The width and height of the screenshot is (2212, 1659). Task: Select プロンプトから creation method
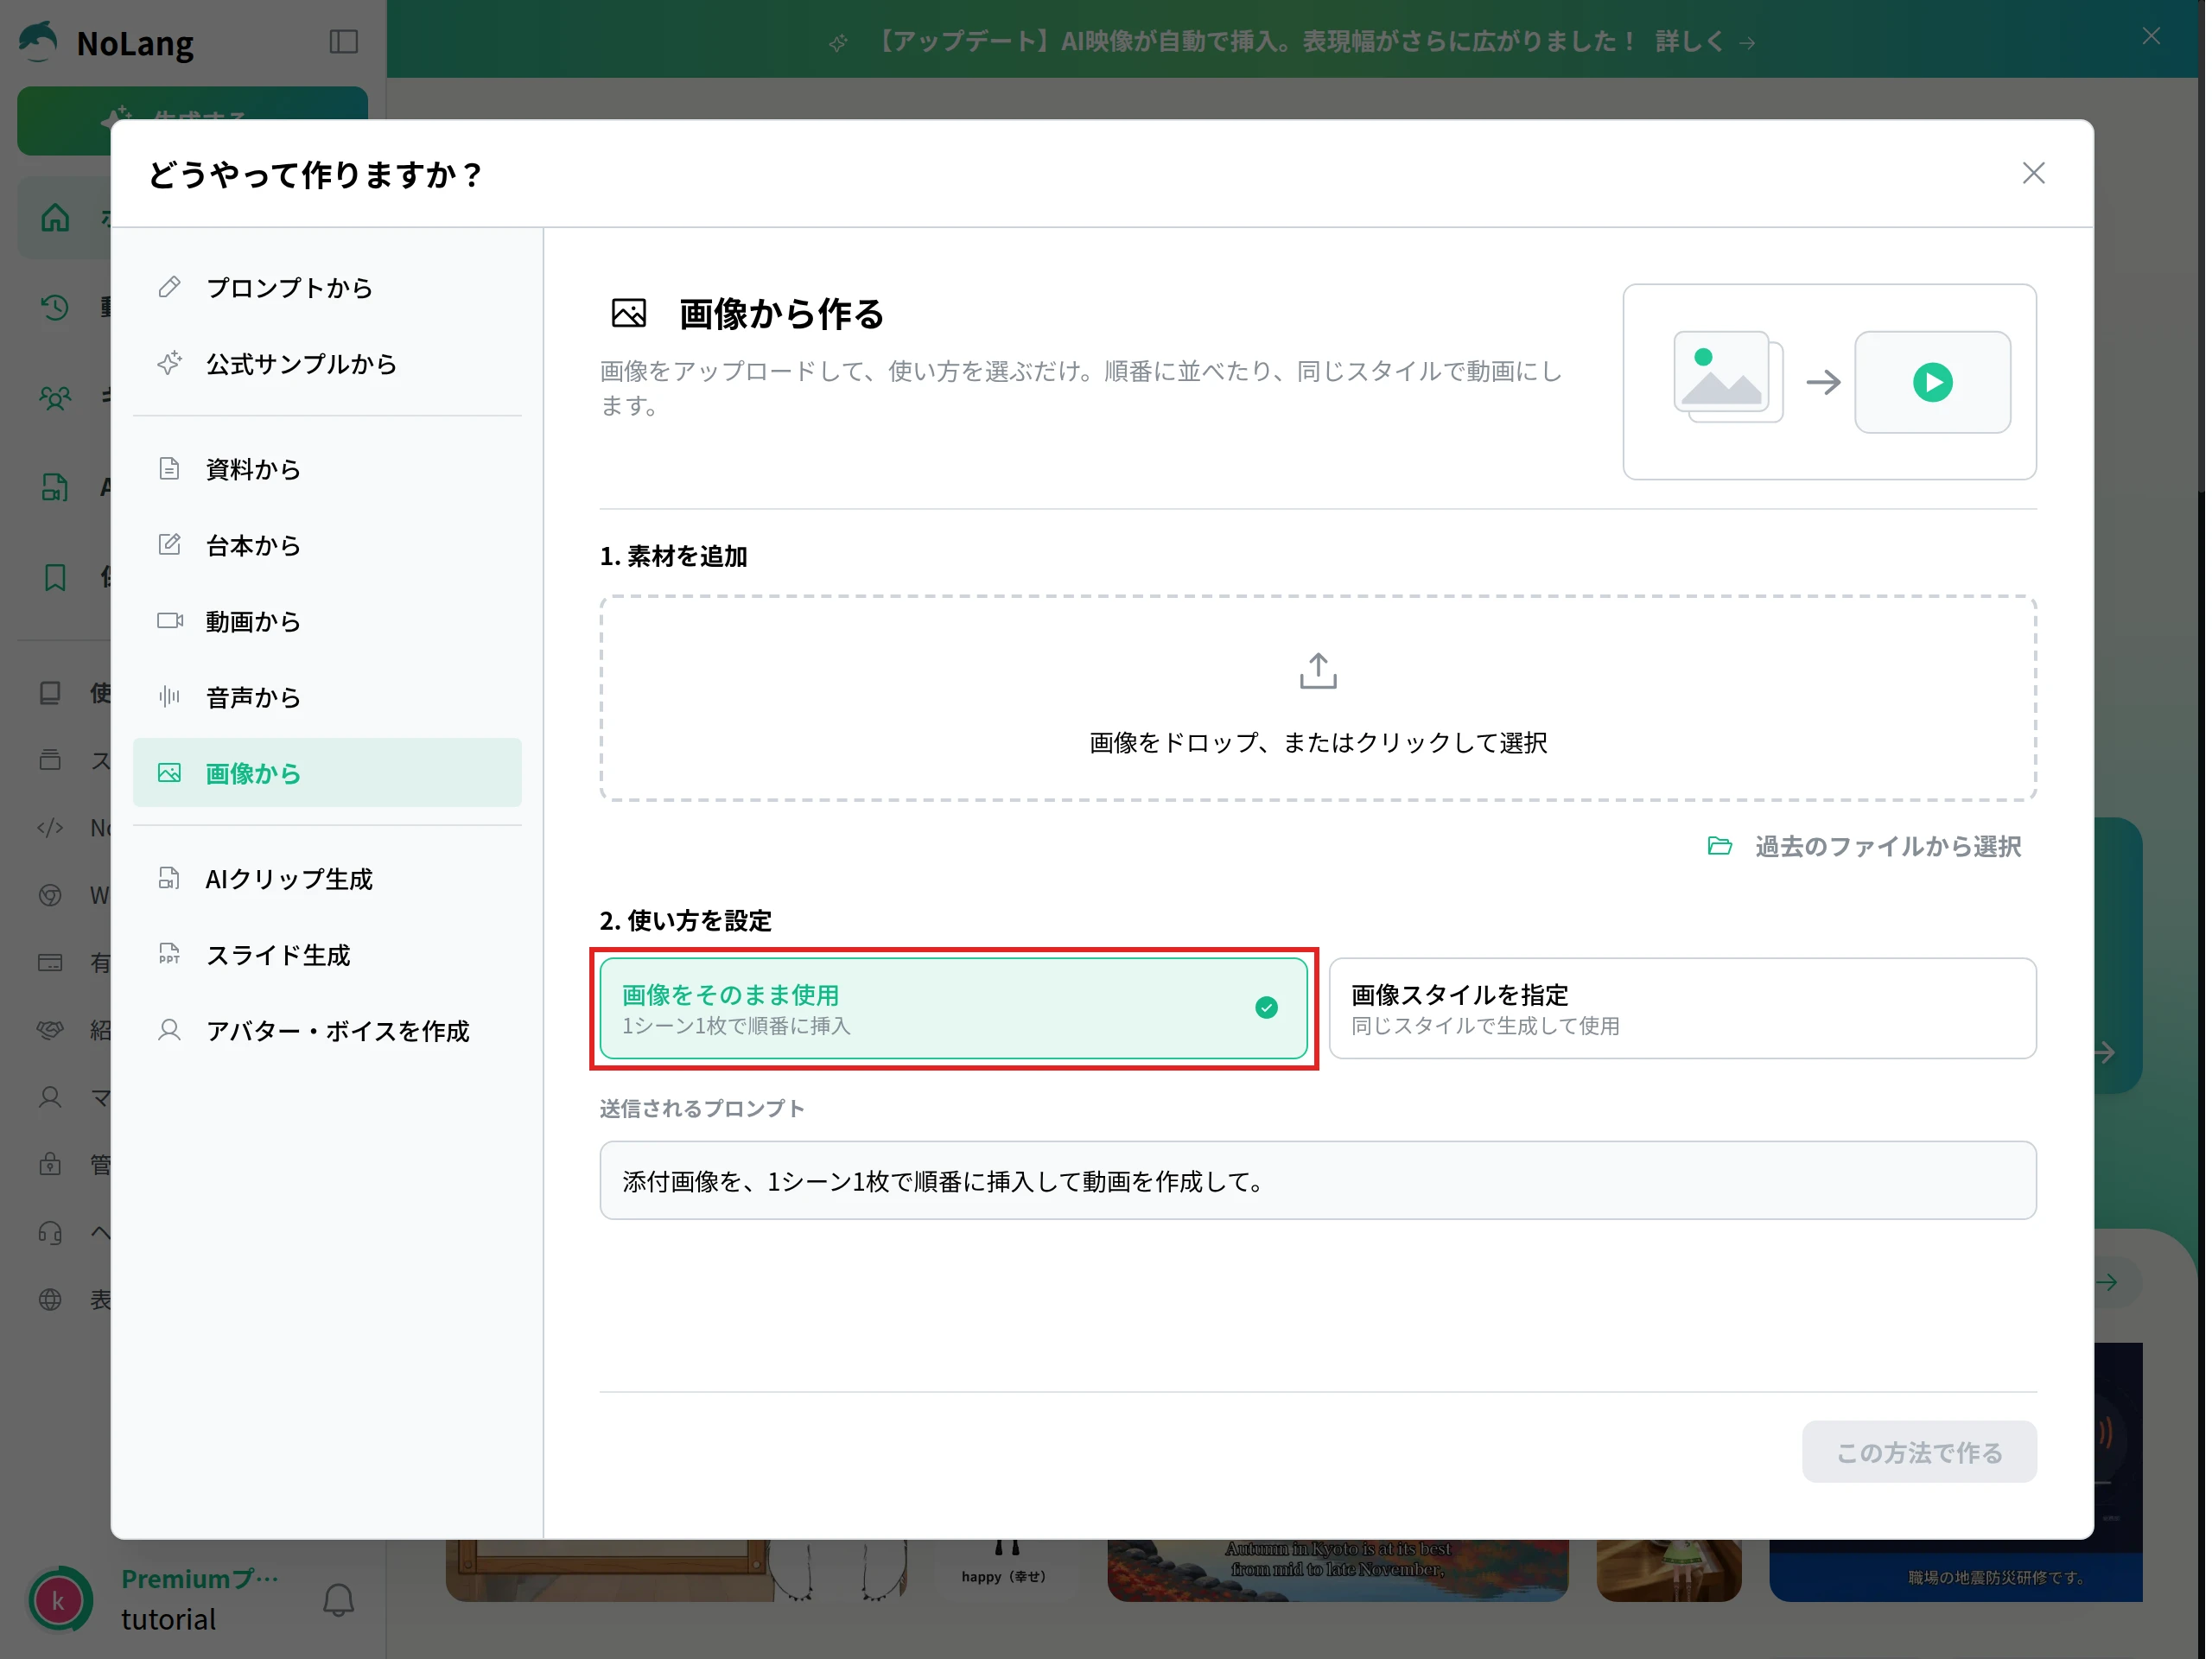coord(327,288)
